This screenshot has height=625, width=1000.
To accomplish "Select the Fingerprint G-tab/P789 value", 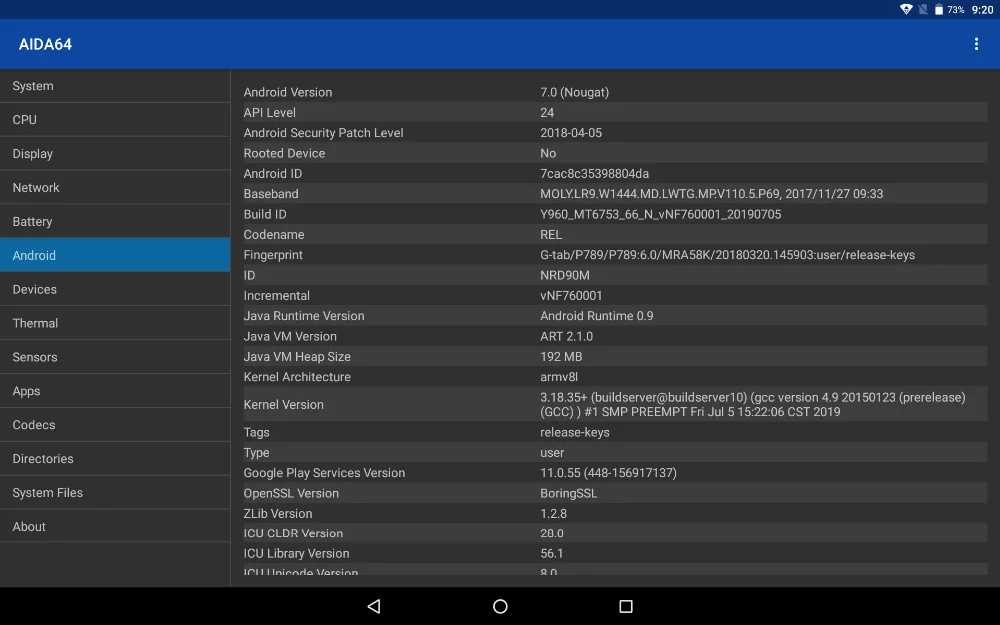I will click(x=727, y=255).
